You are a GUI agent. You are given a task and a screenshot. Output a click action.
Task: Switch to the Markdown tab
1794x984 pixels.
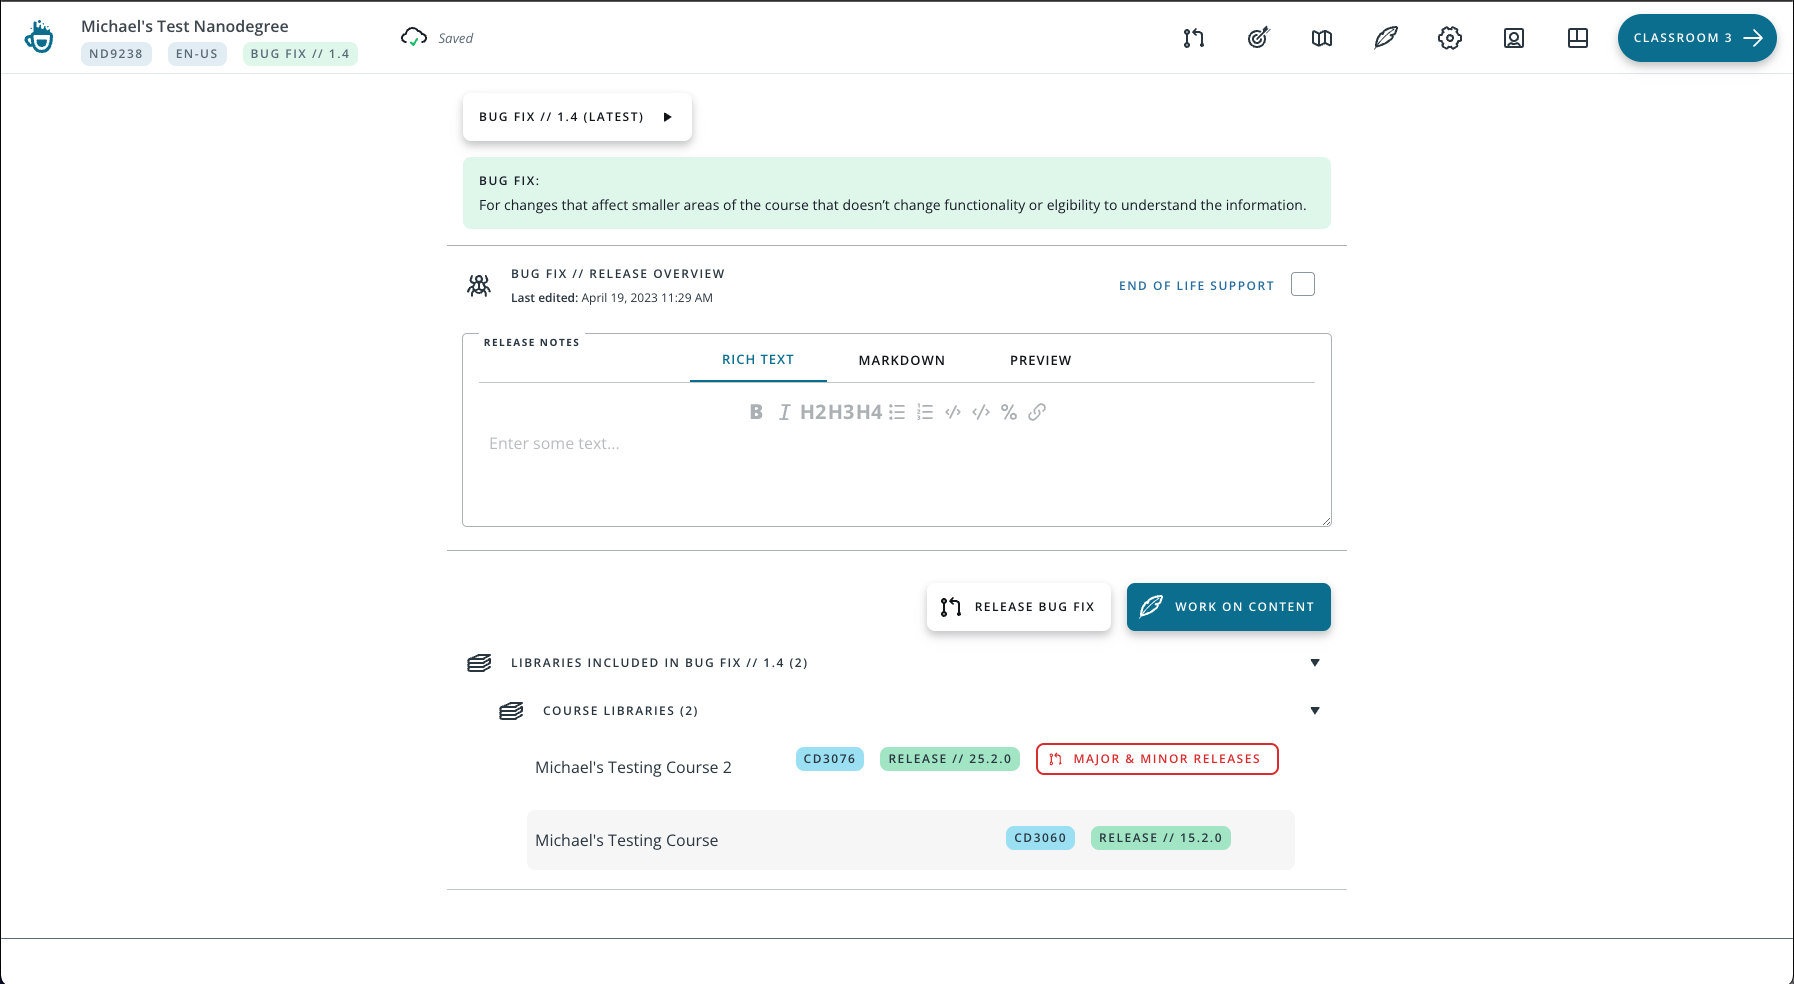[901, 360]
